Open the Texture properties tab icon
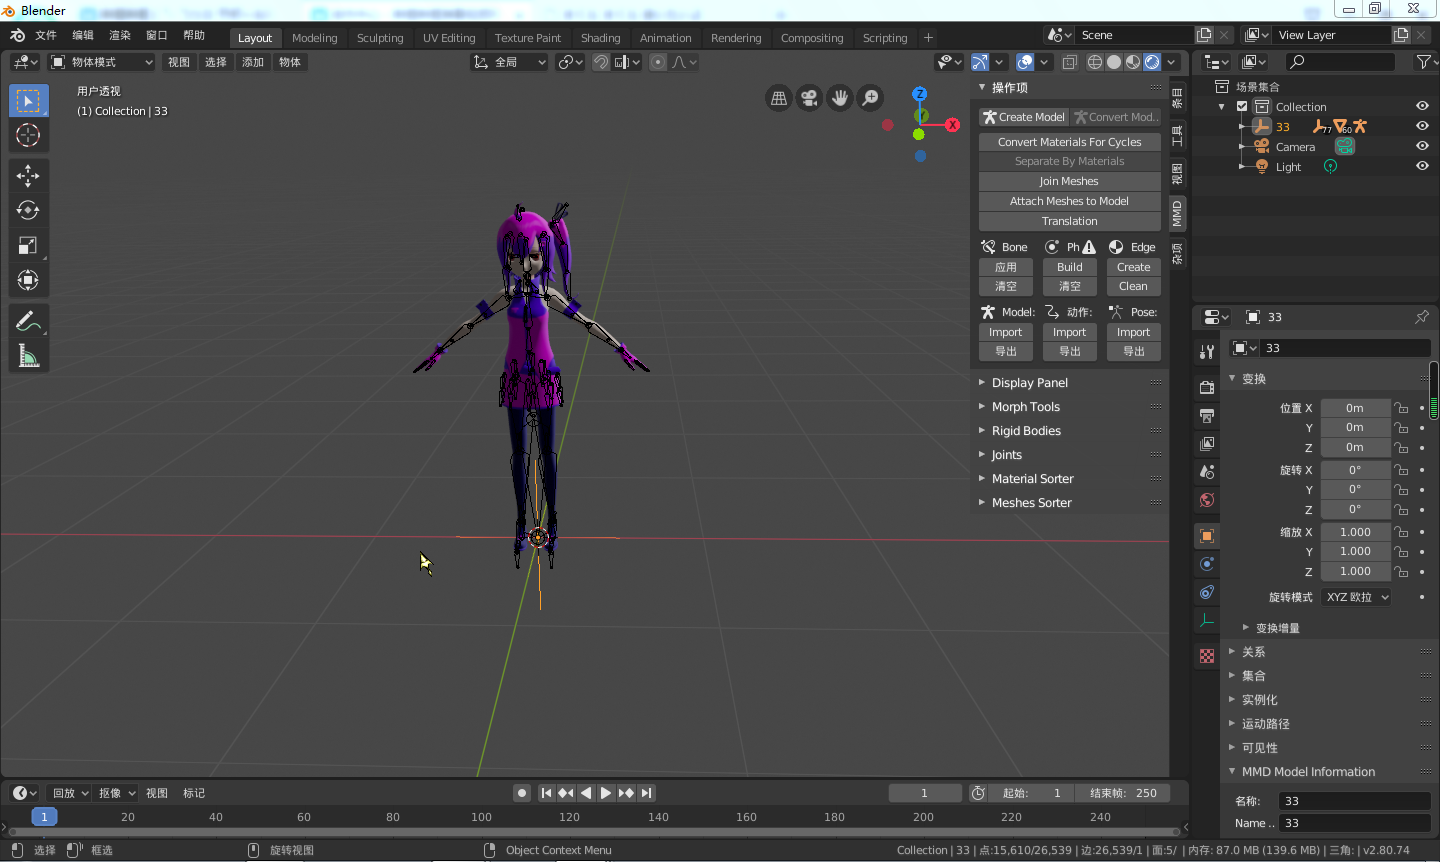 click(x=1207, y=656)
